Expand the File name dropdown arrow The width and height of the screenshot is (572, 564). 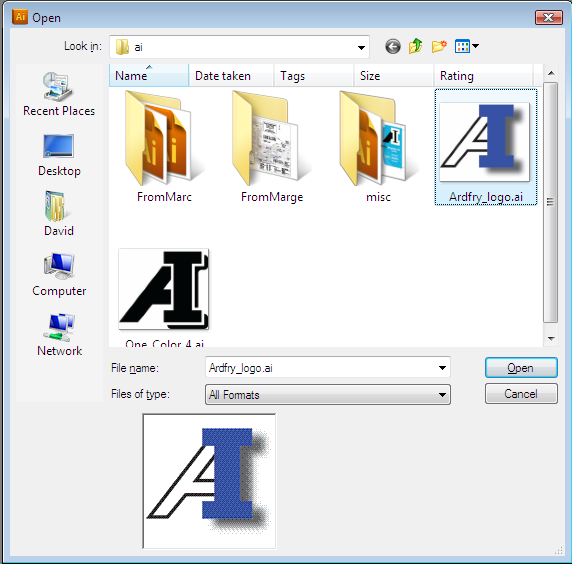442,368
